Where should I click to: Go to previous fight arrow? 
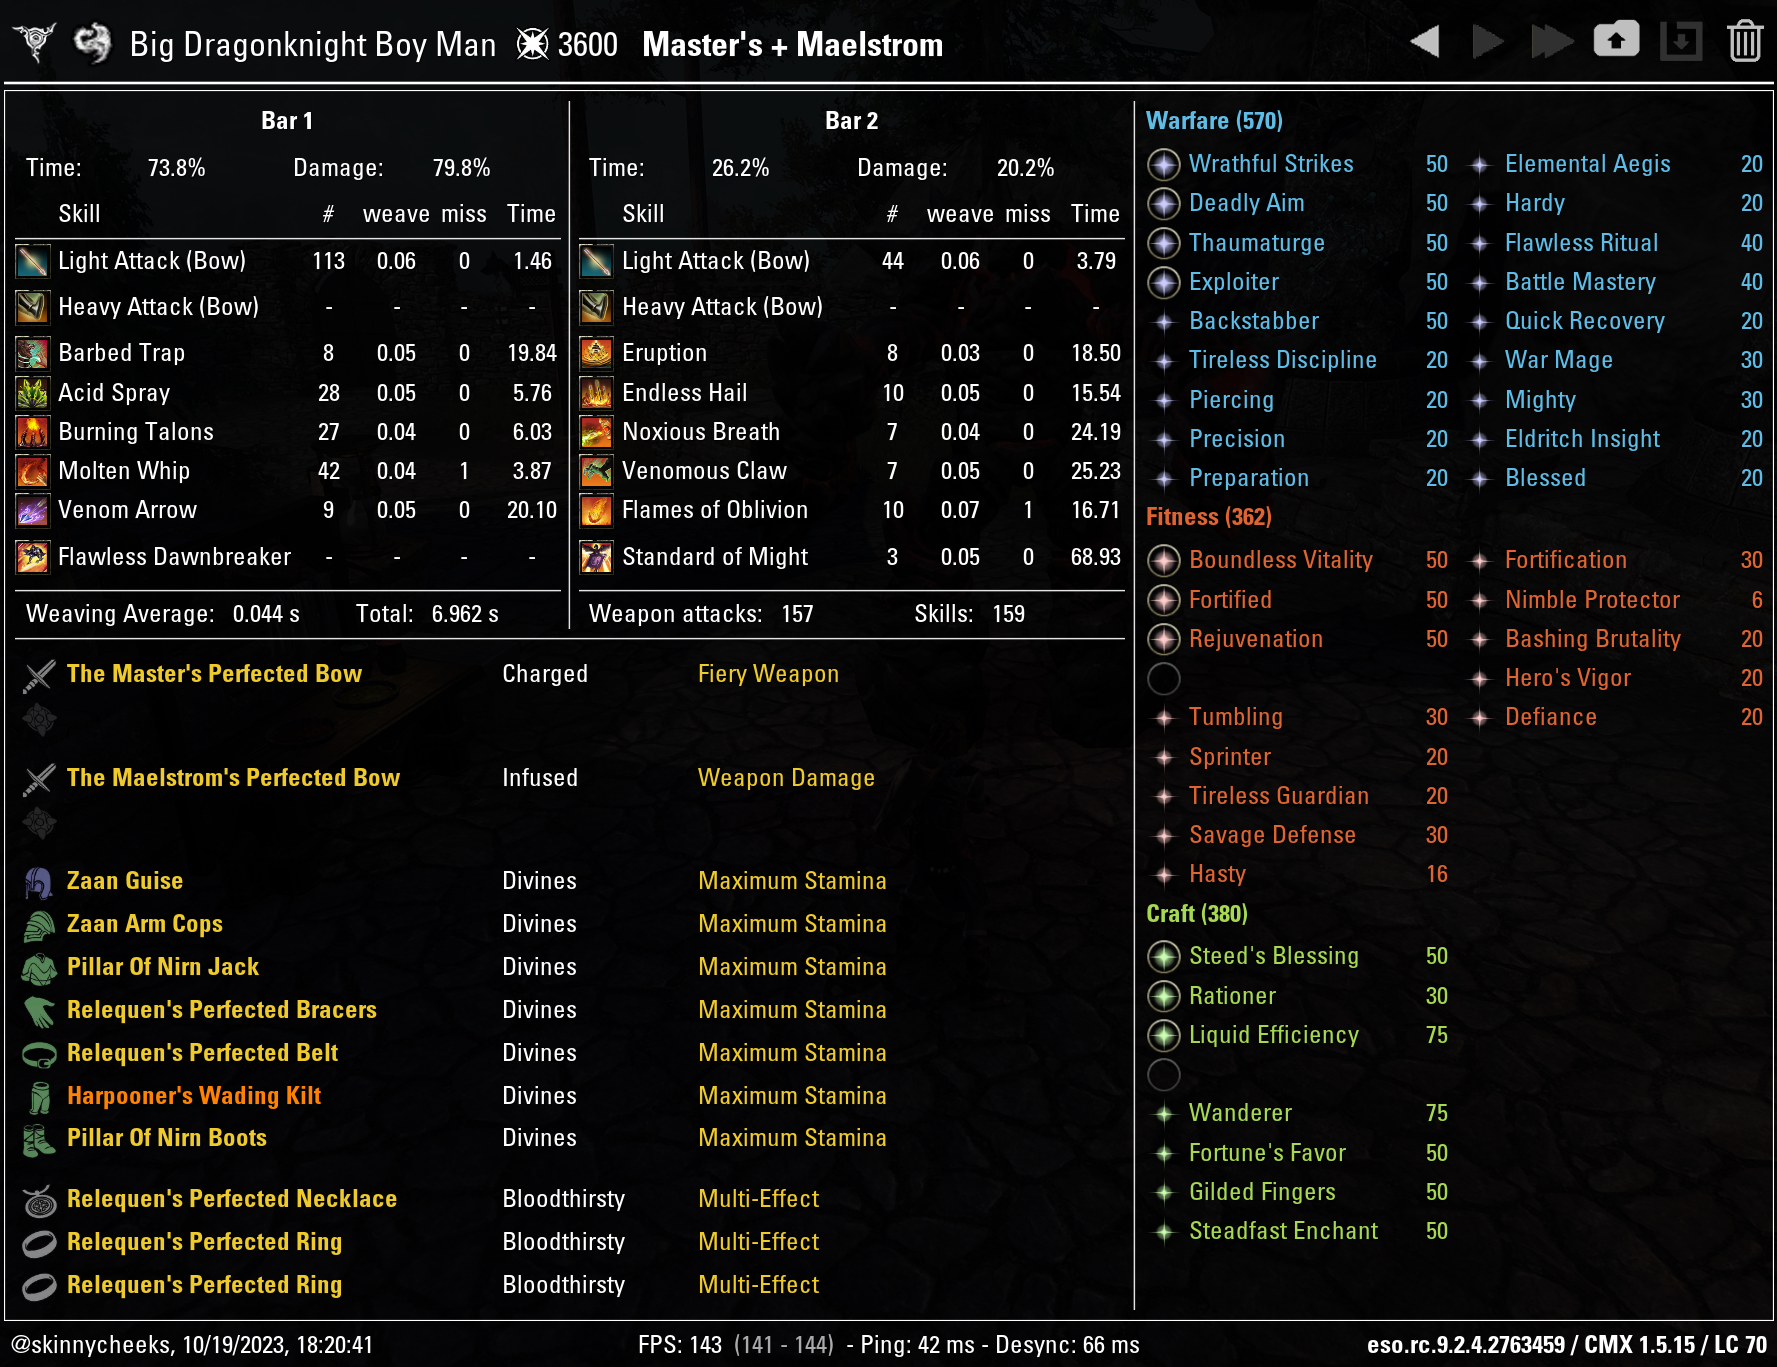pyautogui.click(x=1425, y=42)
